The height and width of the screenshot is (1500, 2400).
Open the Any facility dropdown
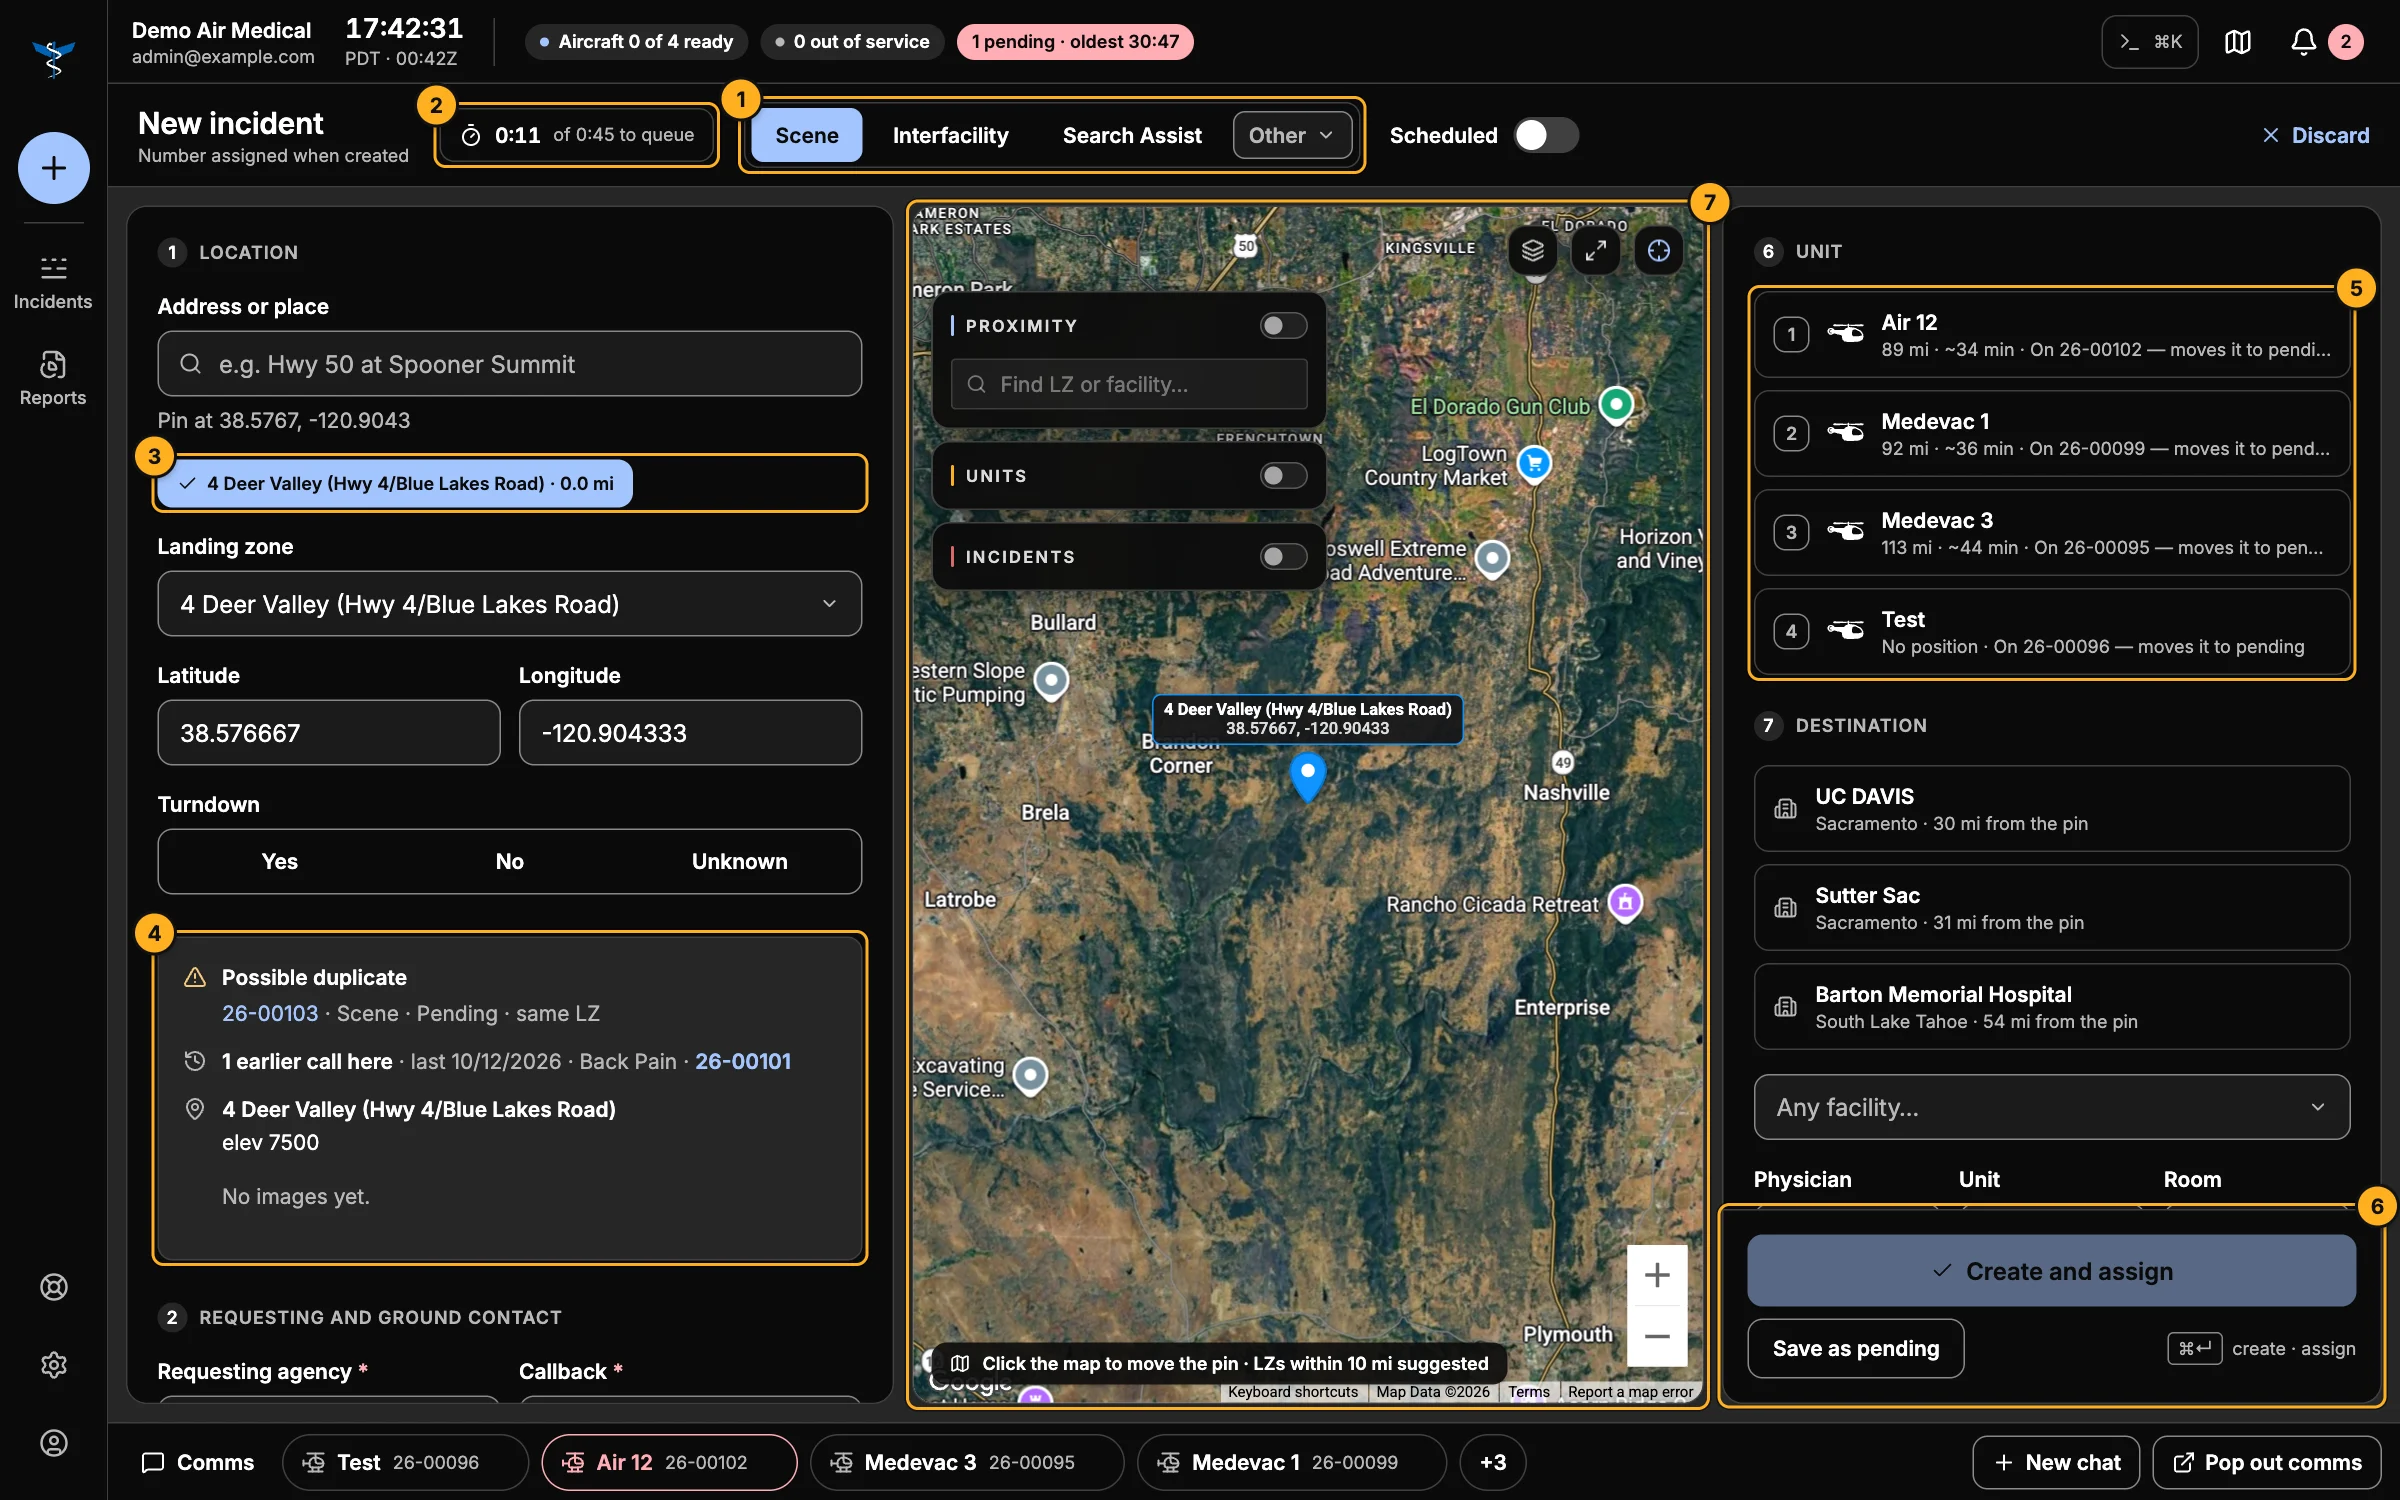click(x=2051, y=1107)
